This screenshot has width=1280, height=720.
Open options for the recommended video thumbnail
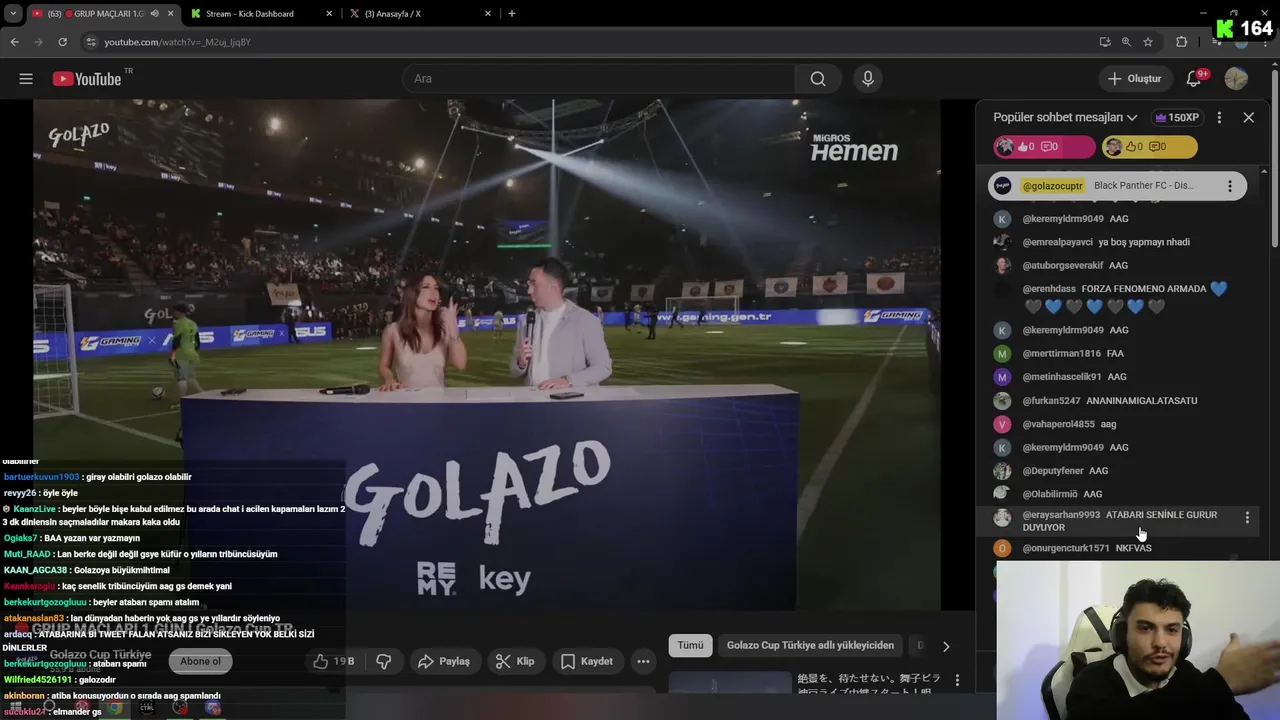957,680
